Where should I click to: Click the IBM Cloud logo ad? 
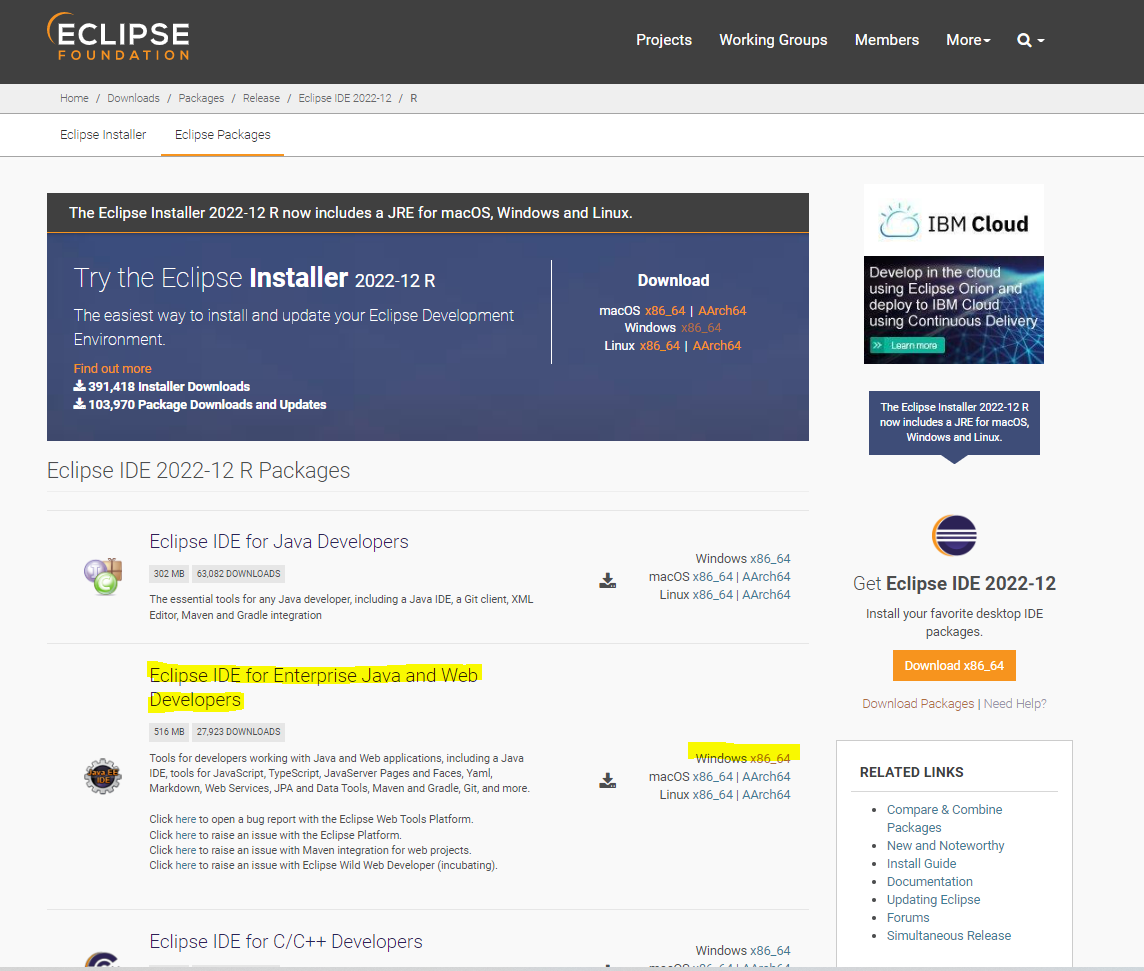point(954,220)
